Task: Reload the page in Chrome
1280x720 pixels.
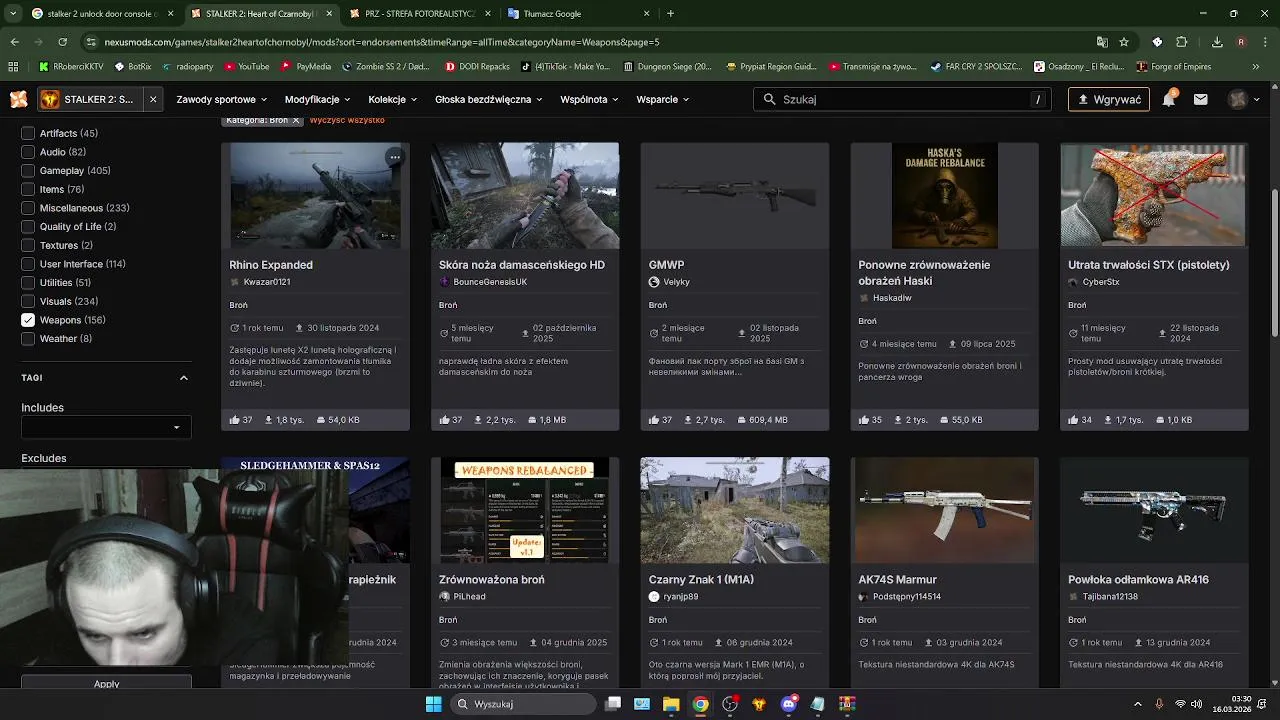Action: click(62, 42)
